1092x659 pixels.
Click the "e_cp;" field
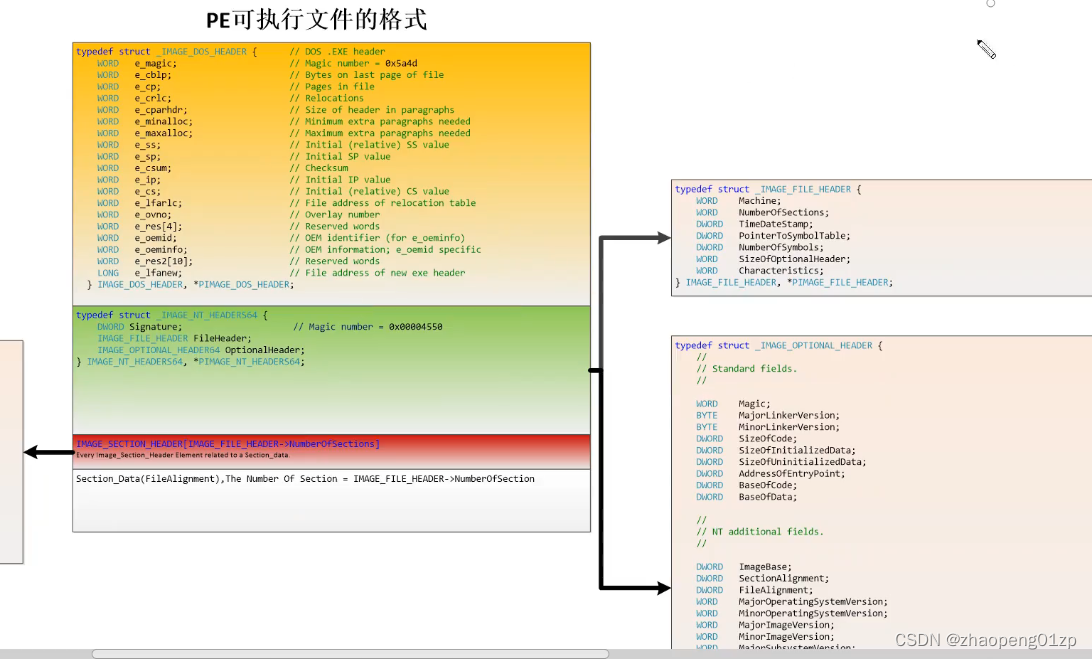(x=148, y=87)
